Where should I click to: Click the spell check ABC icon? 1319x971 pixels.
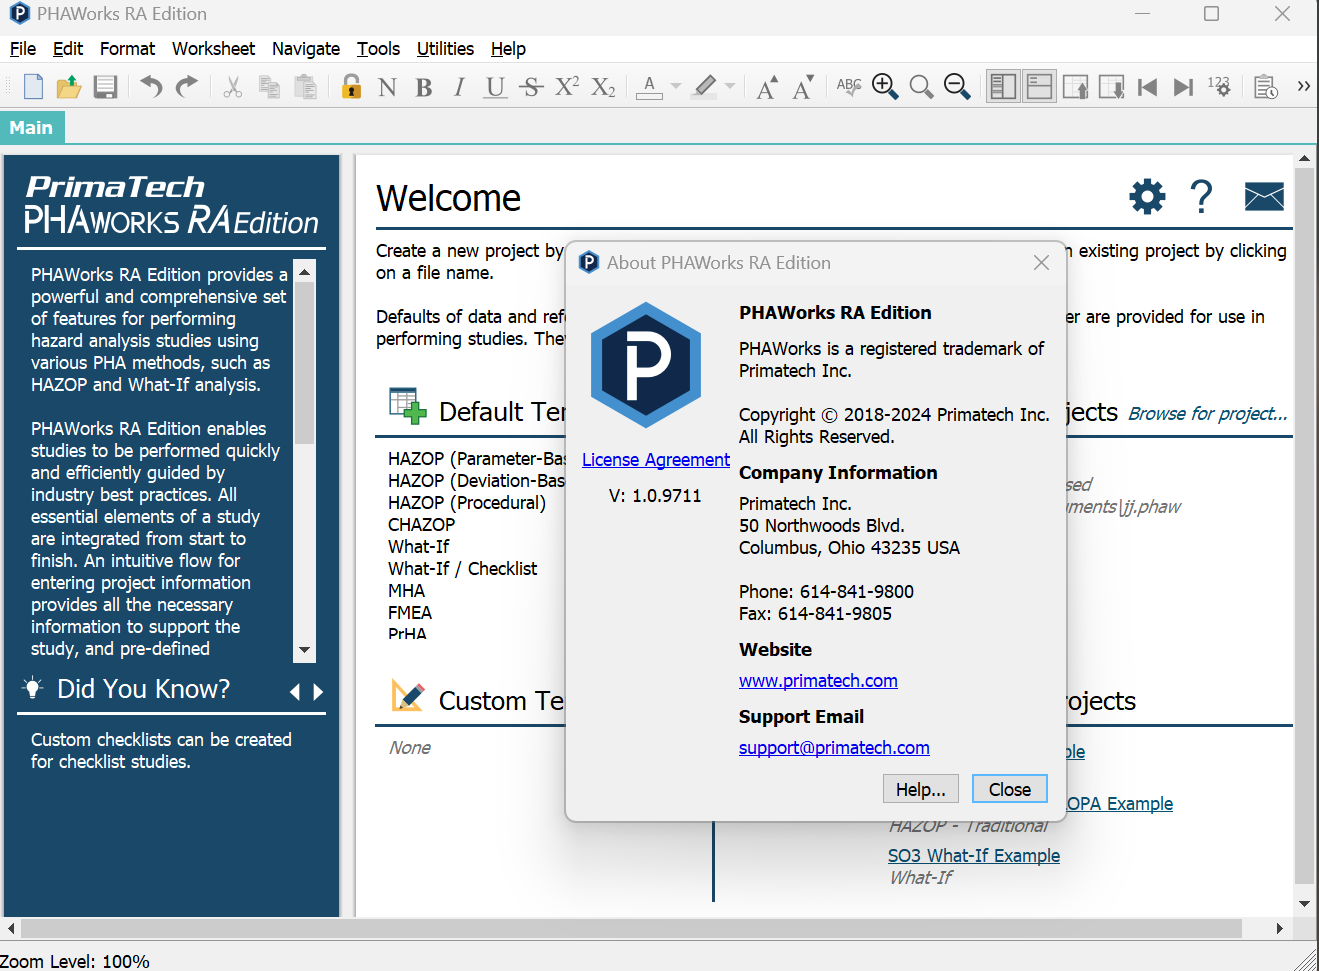(849, 87)
